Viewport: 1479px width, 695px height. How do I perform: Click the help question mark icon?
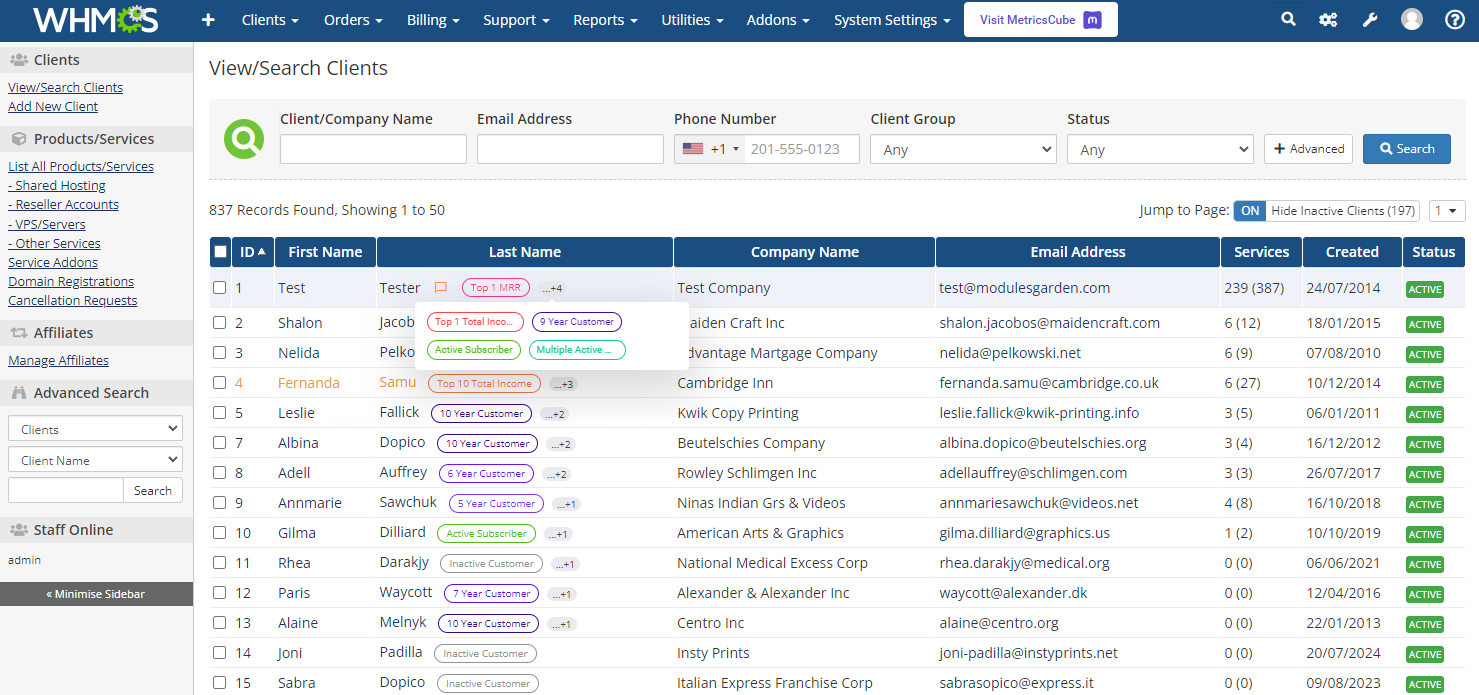pyautogui.click(x=1453, y=18)
